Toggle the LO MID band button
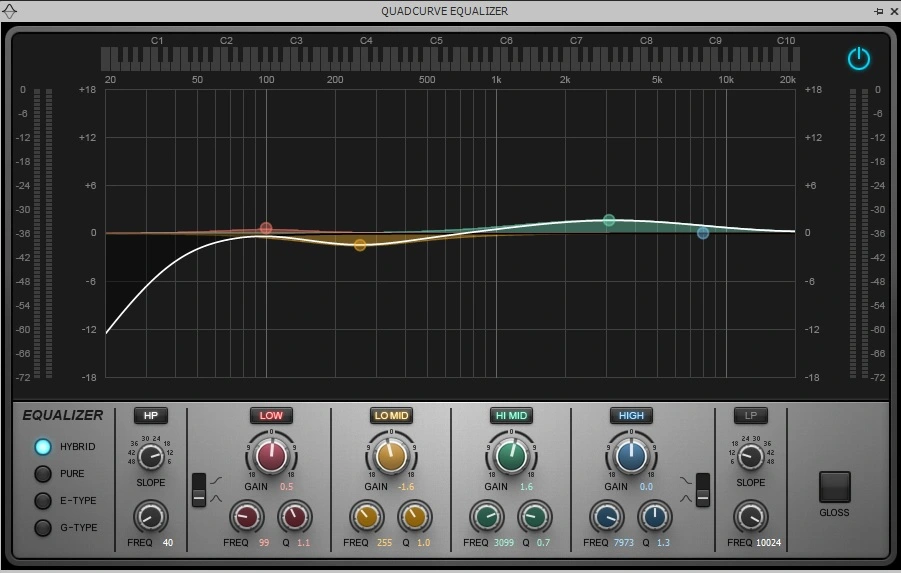This screenshot has height=573, width=901. pyautogui.click(x=391, y=416)
